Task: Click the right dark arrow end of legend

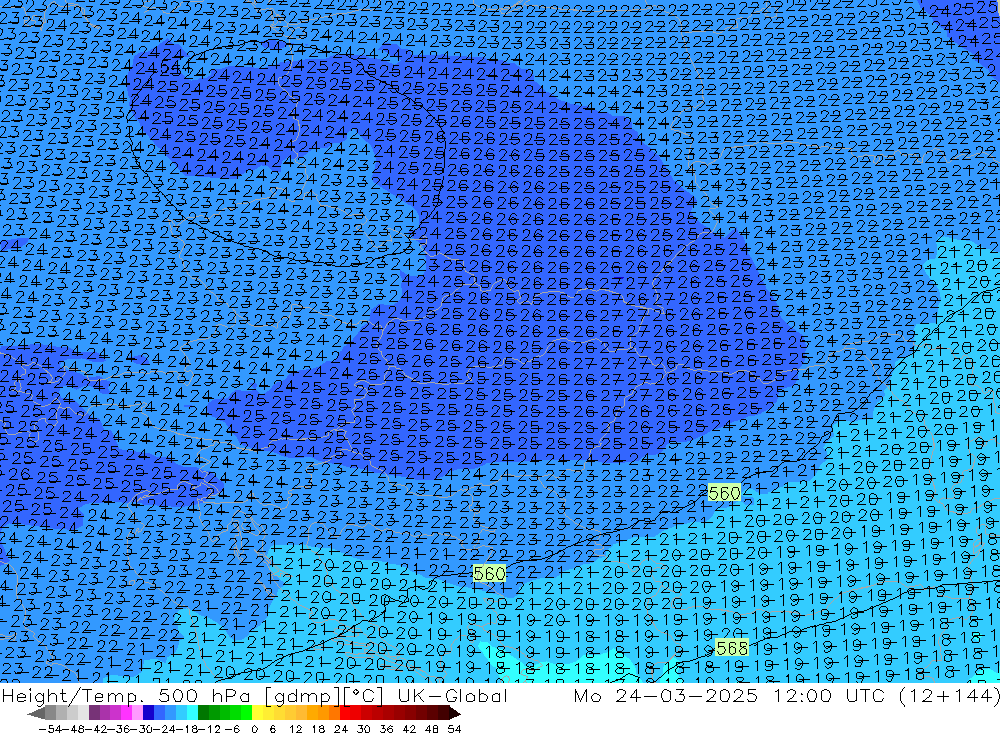Action: tap(454, 713)
